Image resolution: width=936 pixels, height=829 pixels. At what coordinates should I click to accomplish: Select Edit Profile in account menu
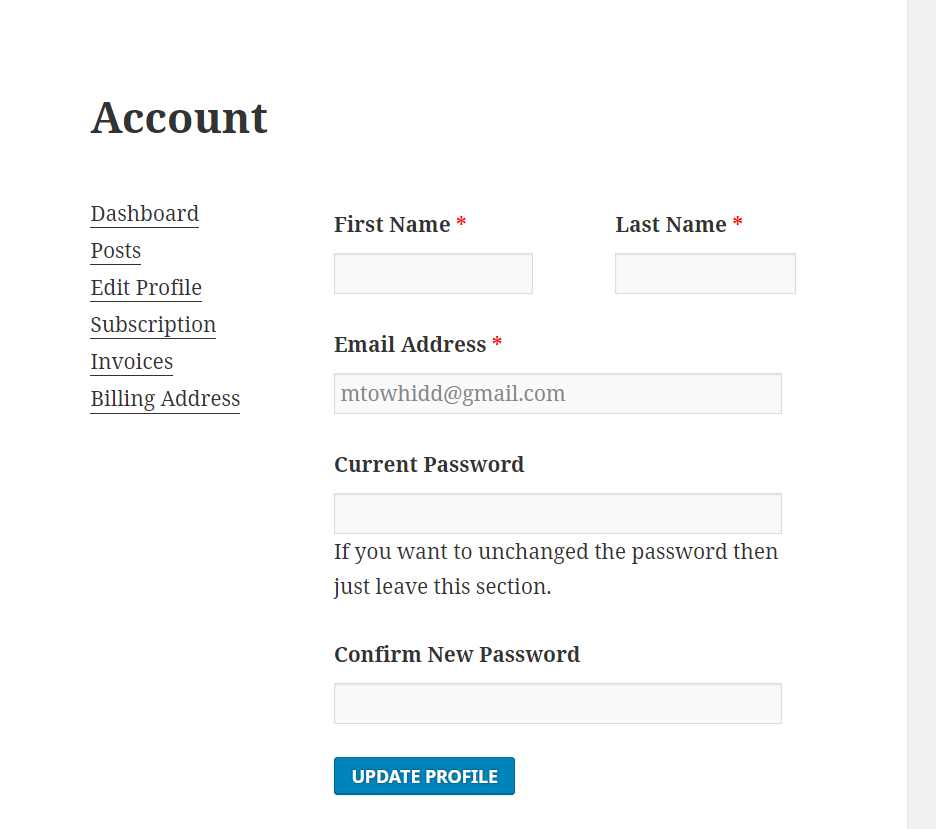[x=146, y=288]
